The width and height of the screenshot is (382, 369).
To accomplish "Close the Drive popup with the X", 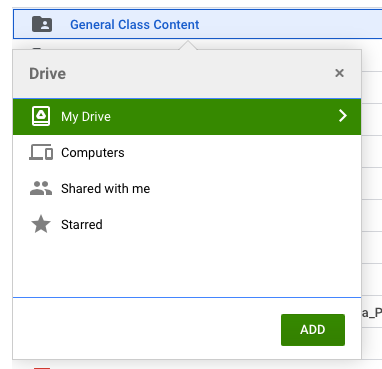I will tap(339, 73).
